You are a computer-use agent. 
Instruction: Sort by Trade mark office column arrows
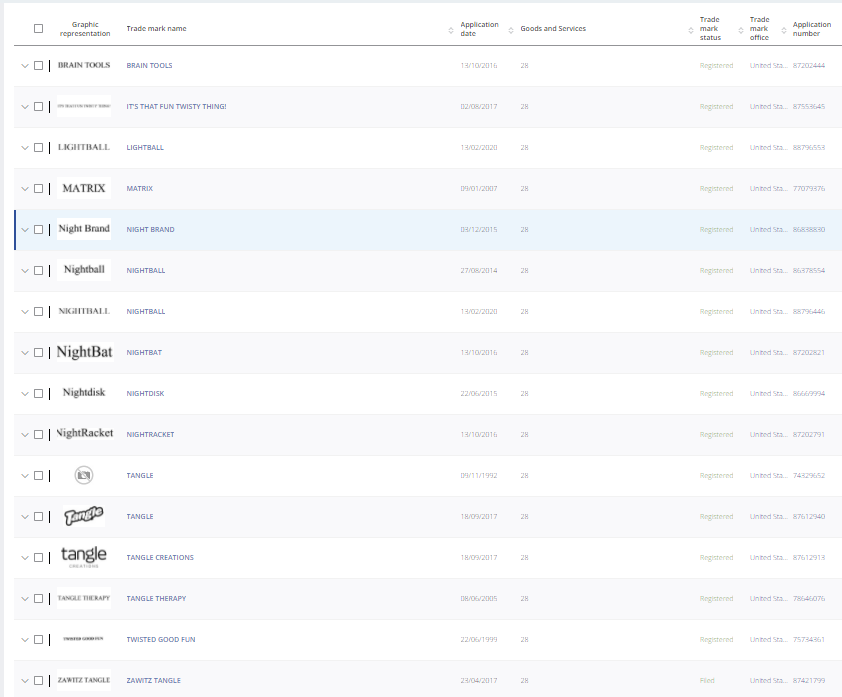(783, 31)
